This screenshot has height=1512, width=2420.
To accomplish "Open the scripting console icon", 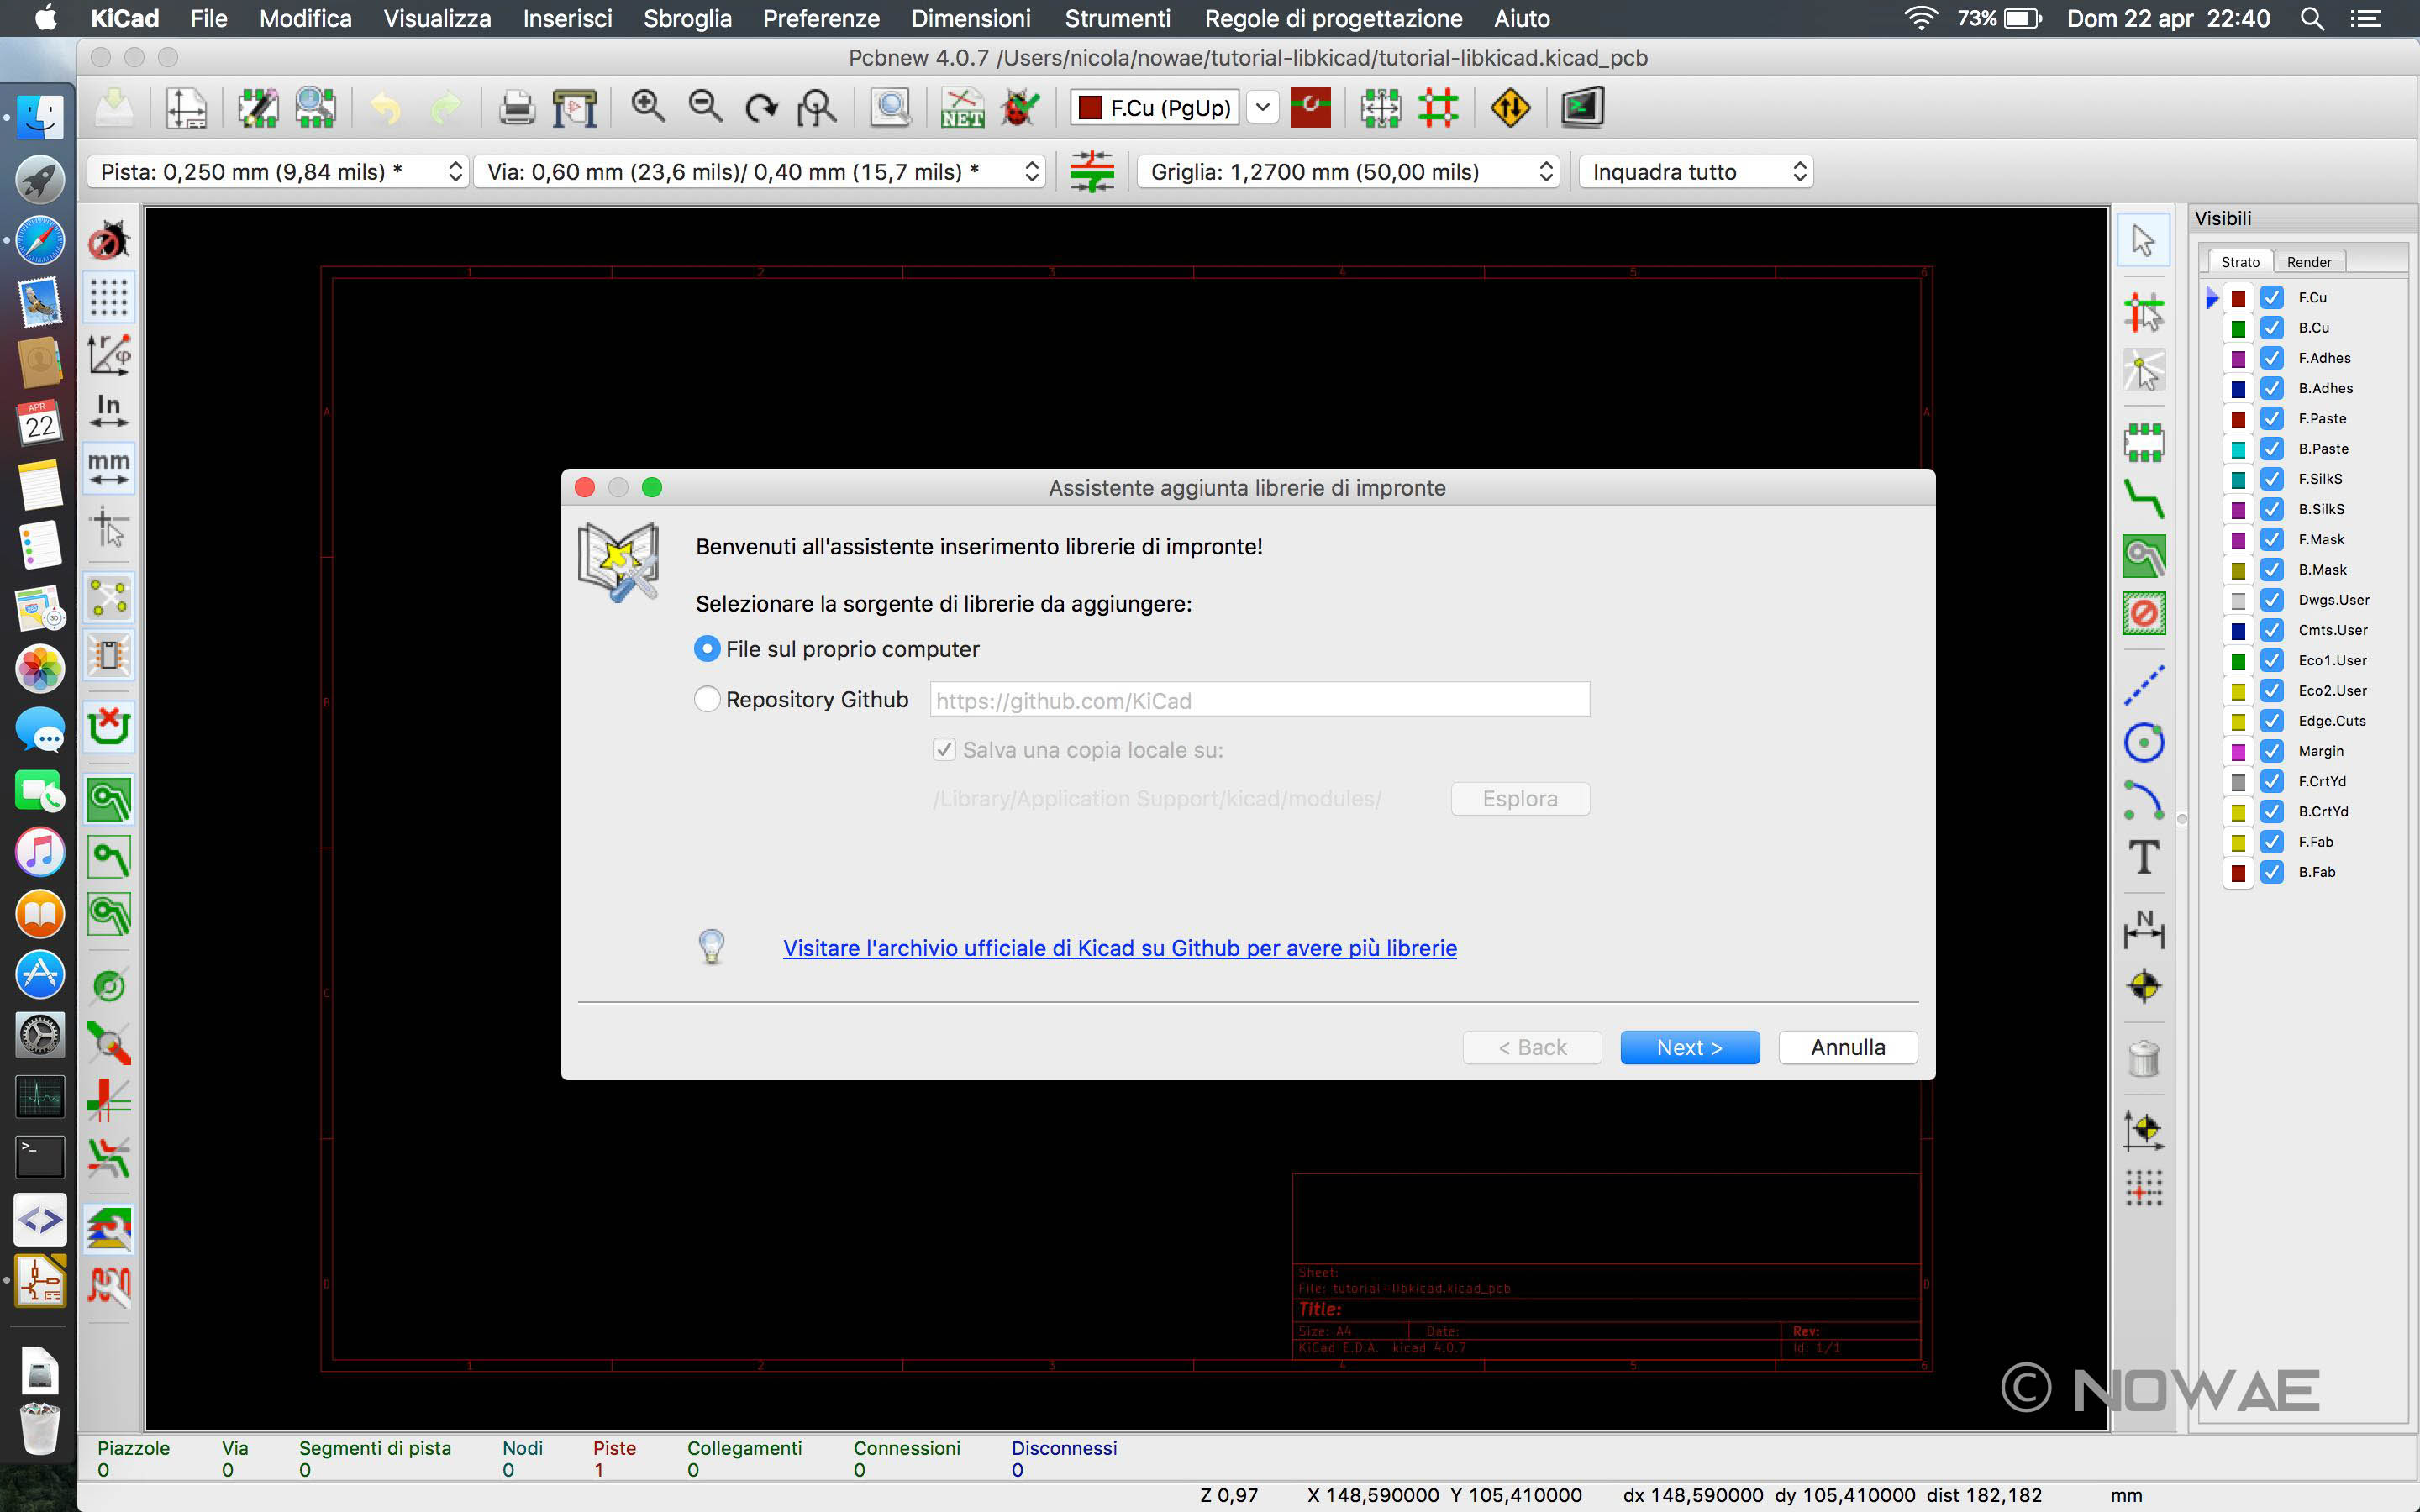I will [1582, 107].
